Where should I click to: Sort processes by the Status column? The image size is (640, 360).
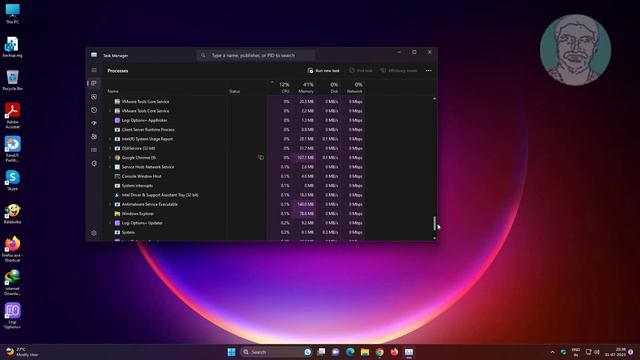pos(235,91)
